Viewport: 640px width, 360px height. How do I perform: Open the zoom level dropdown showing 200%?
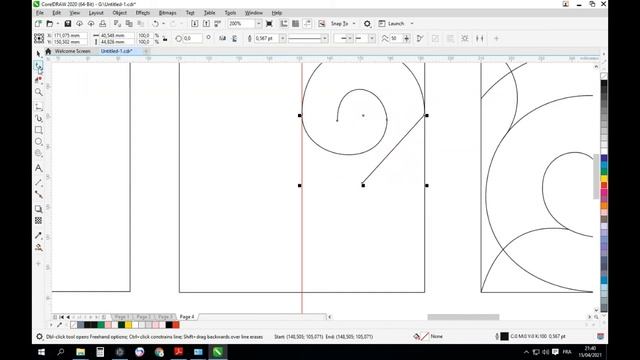(258, 24)
